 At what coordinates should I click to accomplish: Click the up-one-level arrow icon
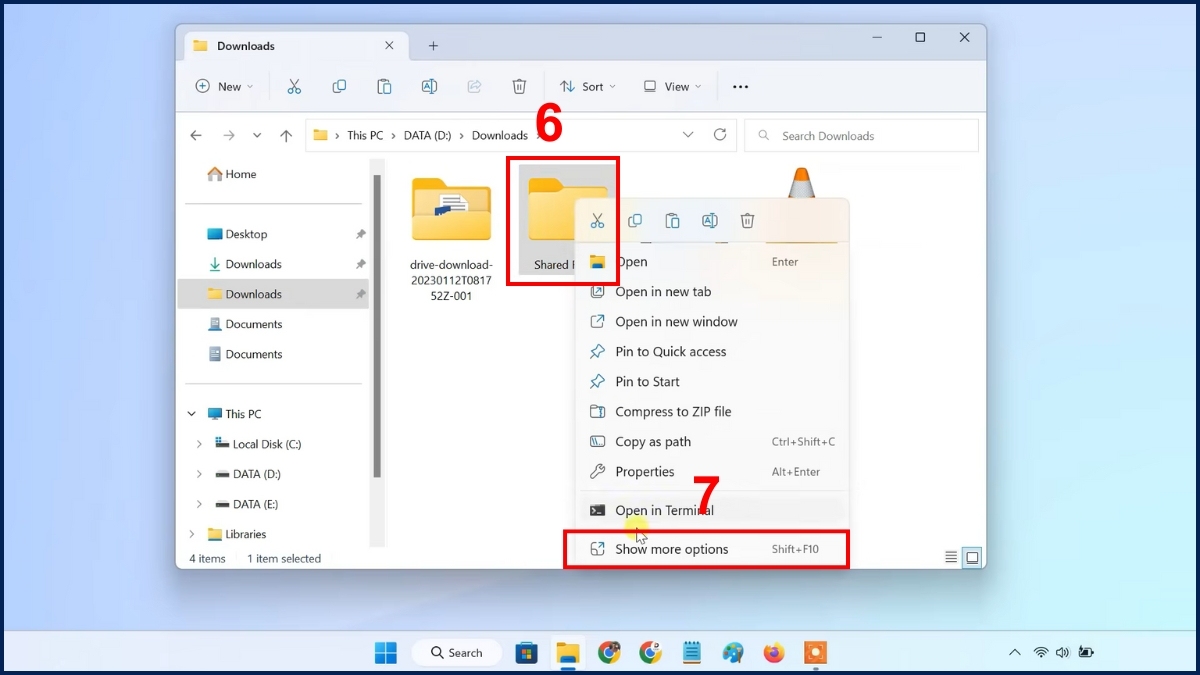click(286, 134)
